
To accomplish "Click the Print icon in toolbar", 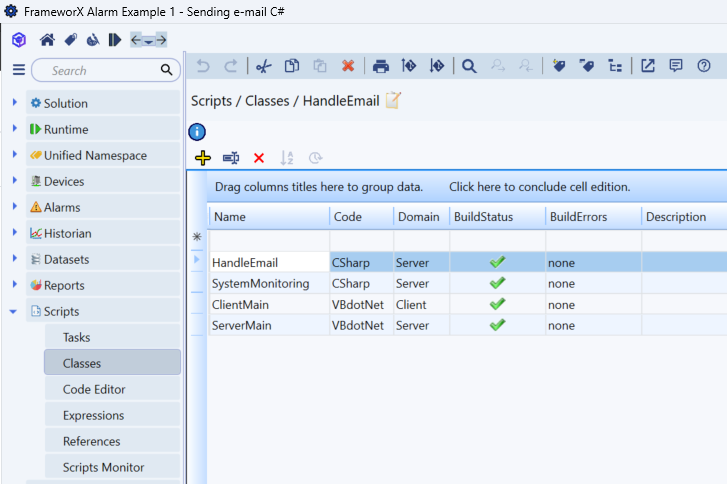I will pos(381,66).
